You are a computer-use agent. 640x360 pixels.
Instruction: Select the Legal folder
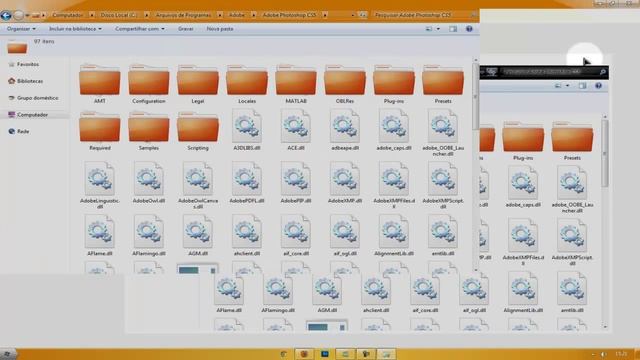198,83
